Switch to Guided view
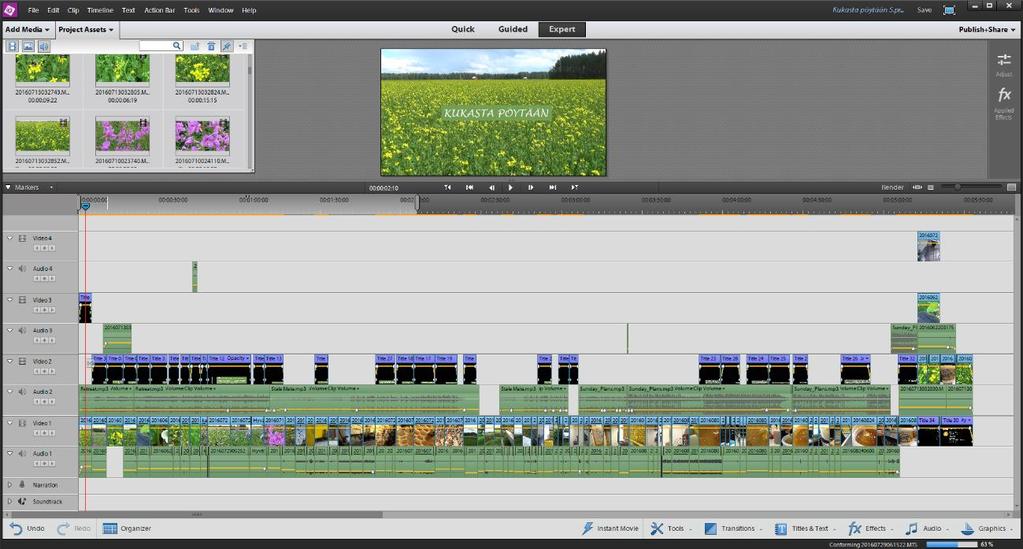Screen dimensions: 1023x549 pyautogui.click(x=513, y=29)
